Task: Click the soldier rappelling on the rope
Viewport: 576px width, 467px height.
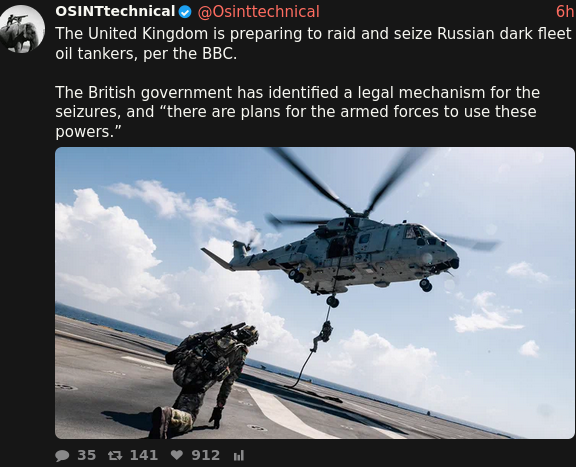Action: click(322, 336)
